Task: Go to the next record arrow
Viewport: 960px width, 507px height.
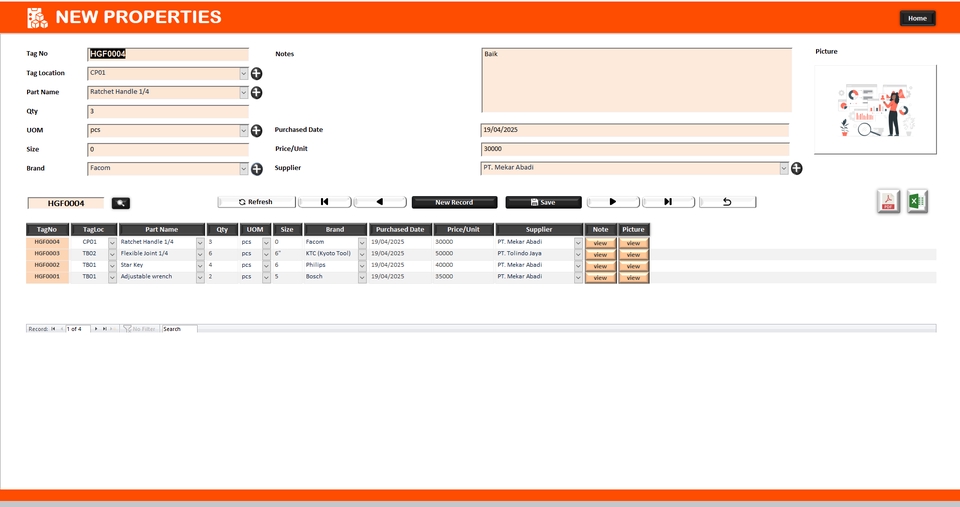Action: pos(613,202)
